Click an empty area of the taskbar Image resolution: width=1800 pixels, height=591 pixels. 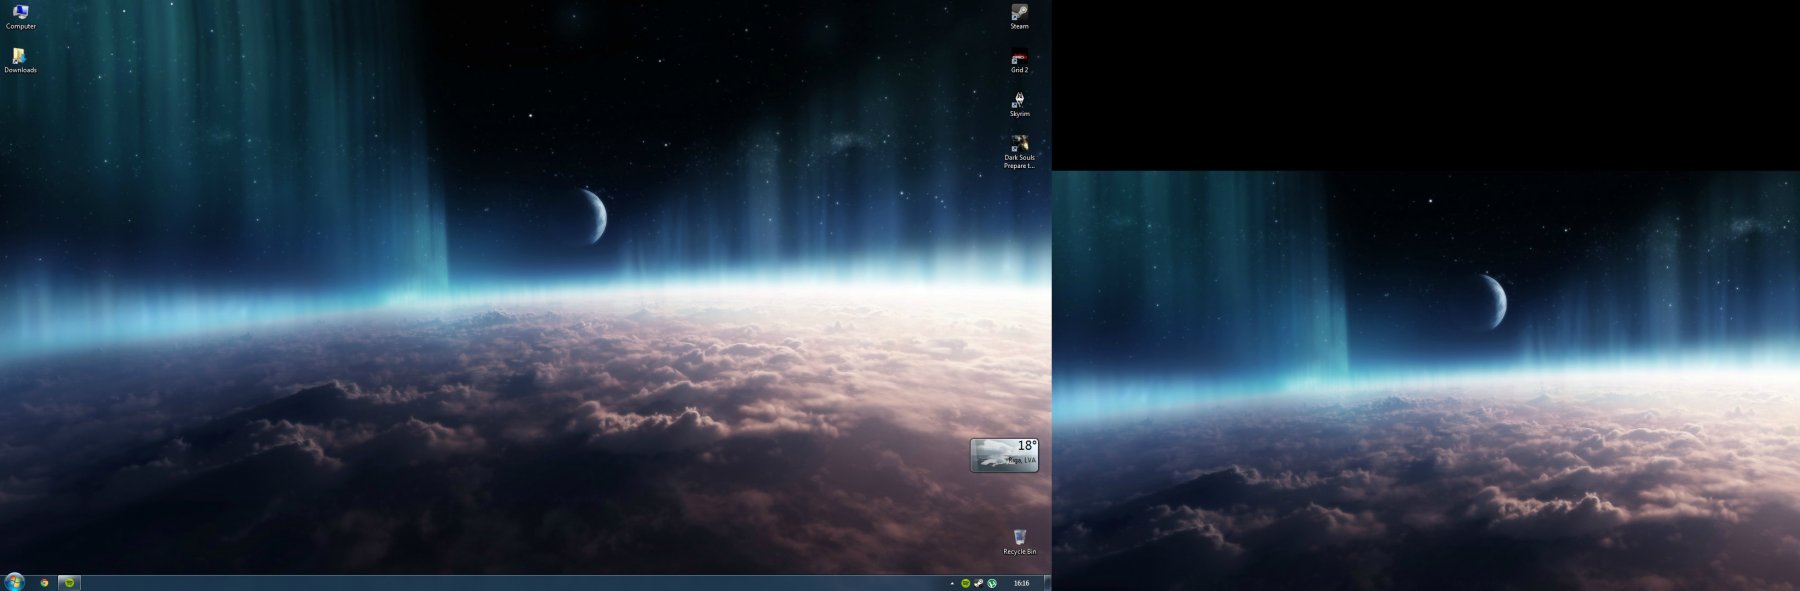[x=500, y=583]
